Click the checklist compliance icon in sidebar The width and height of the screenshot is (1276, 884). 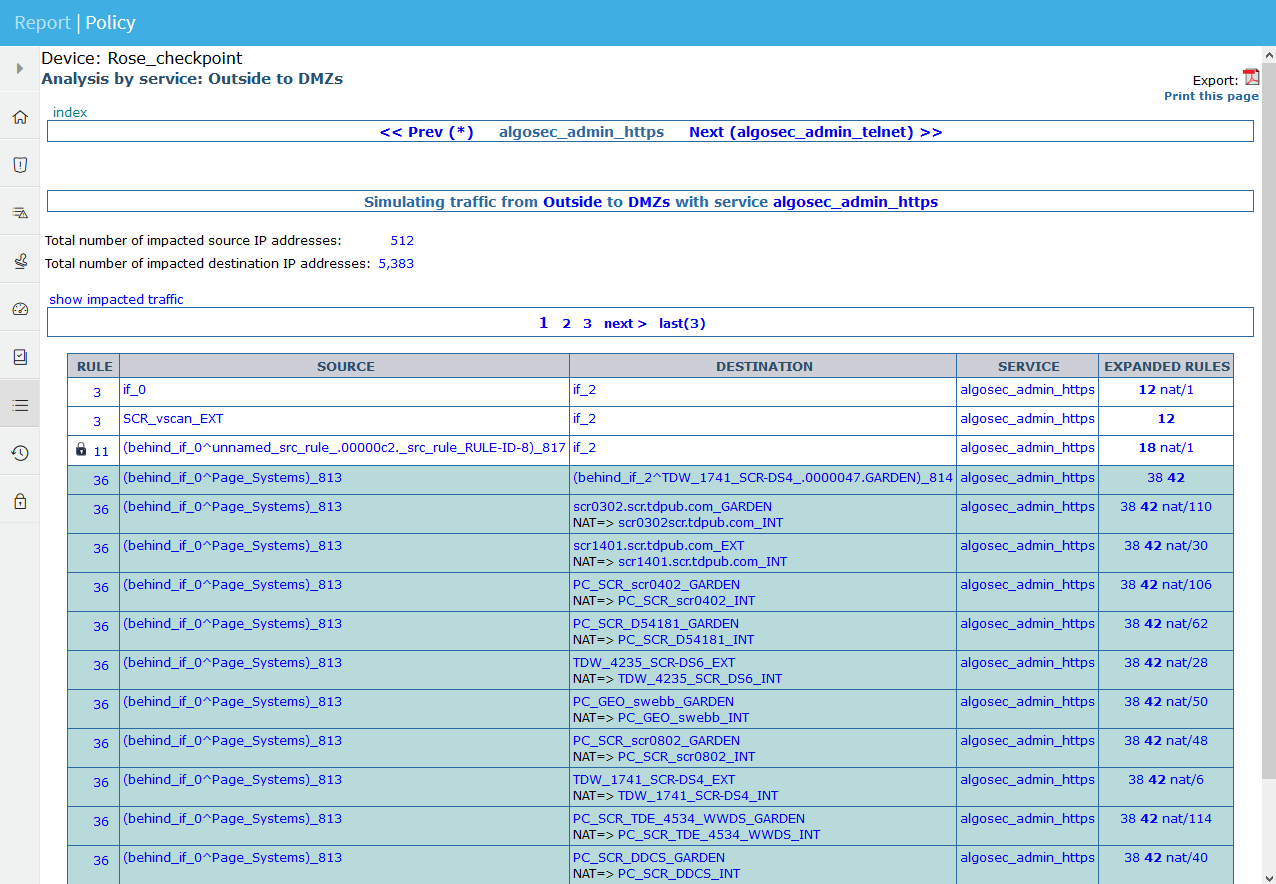pyautogui.click(x=19, y=357)
